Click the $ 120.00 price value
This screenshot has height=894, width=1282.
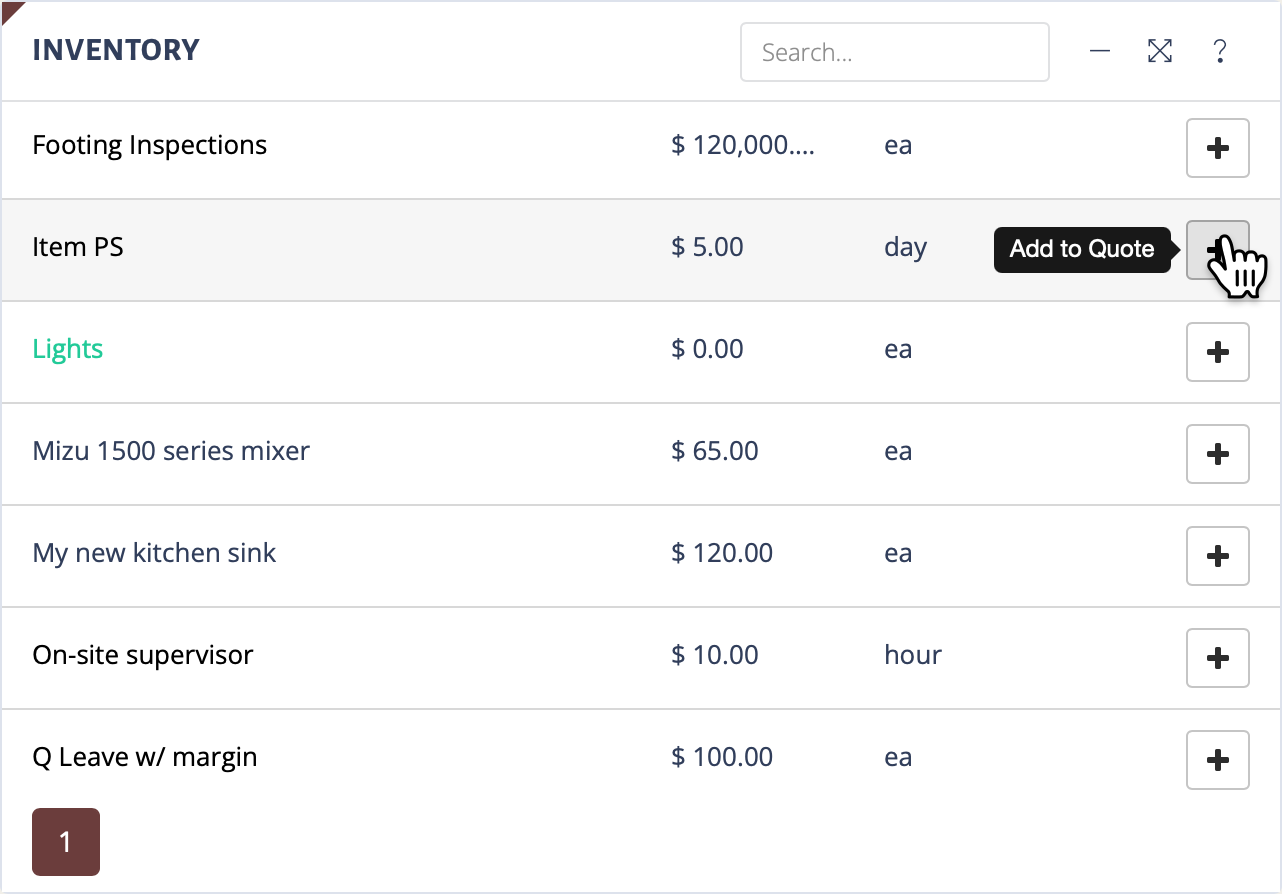(722, 553)
